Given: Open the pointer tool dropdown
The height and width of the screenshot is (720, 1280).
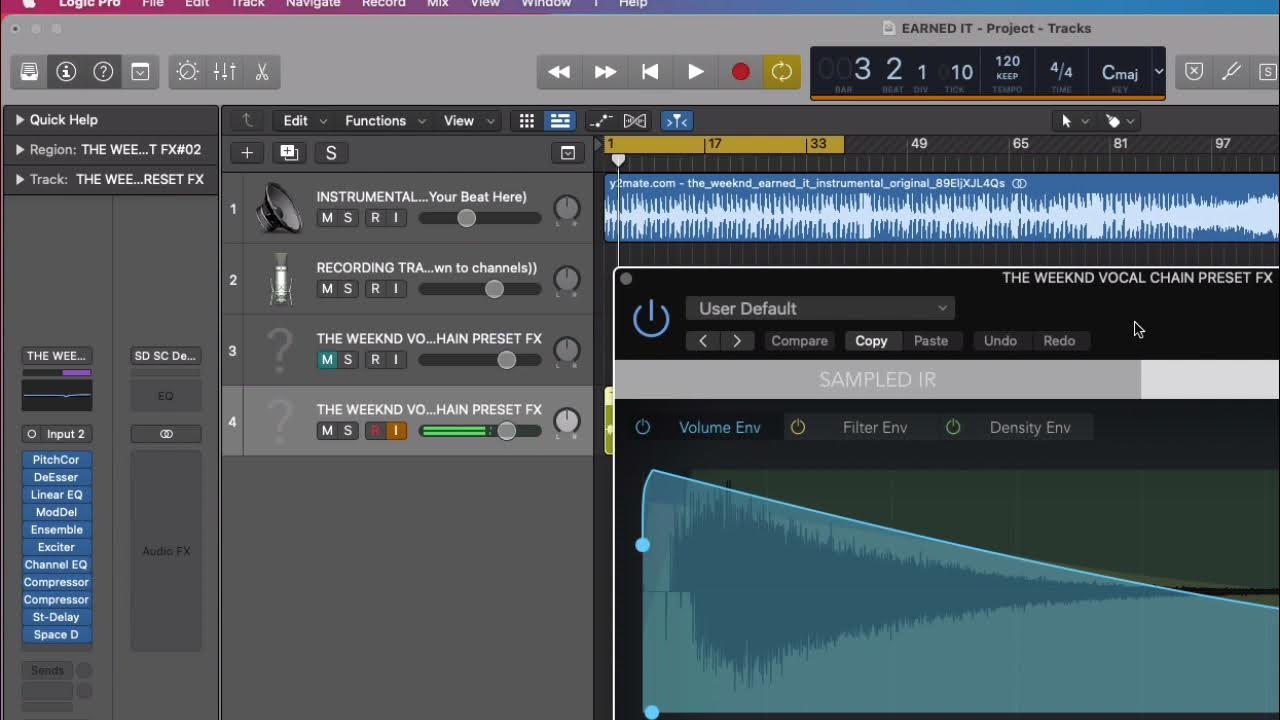Looking at the screenshot, I should tap(1074, 121).
